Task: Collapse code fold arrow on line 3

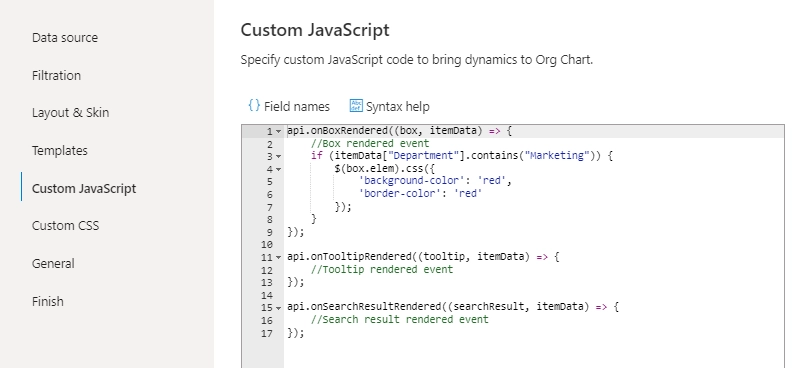Action: (x=278, y=156)
